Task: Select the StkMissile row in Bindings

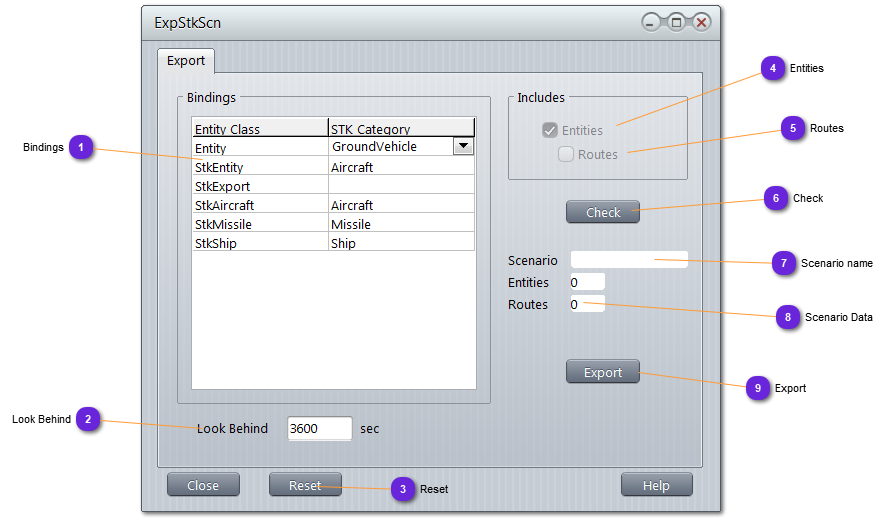Action: (x=260, y=224)
